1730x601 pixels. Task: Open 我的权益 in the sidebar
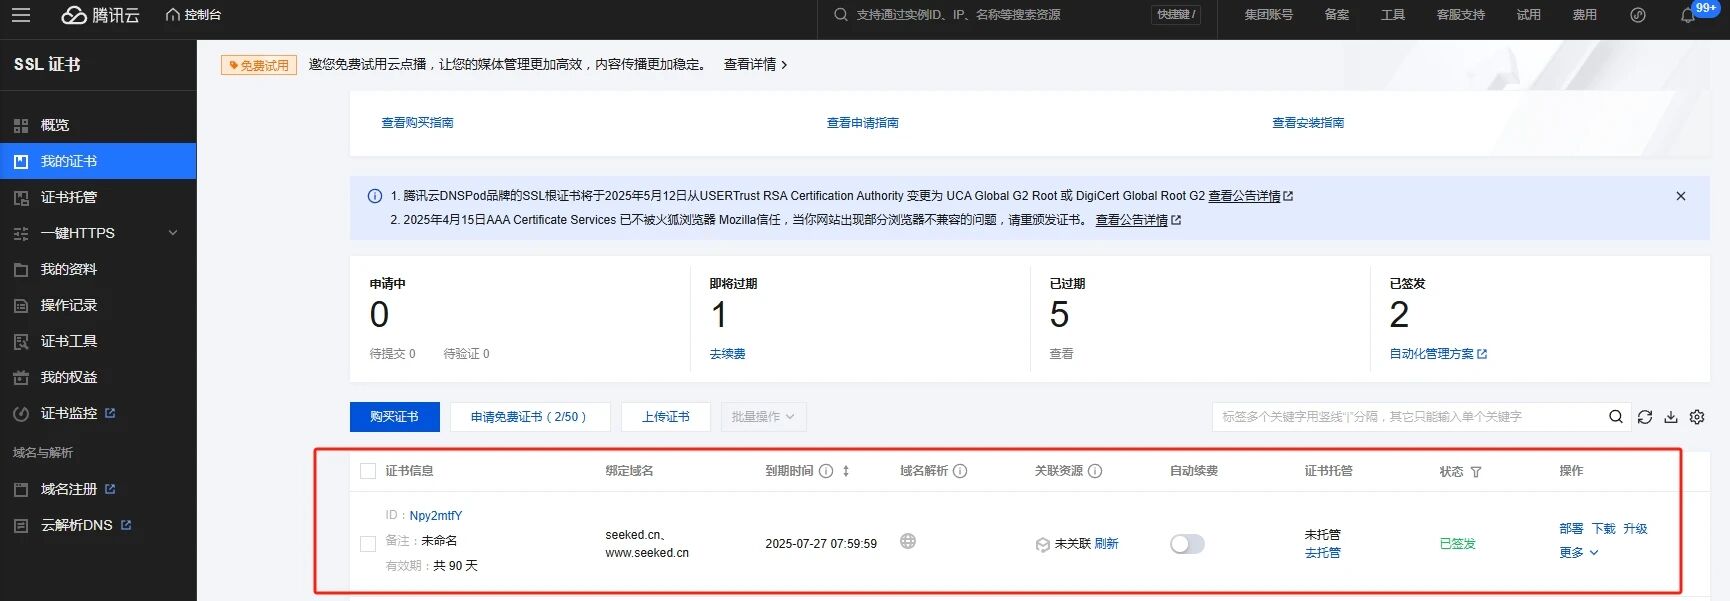coord(98,377)
